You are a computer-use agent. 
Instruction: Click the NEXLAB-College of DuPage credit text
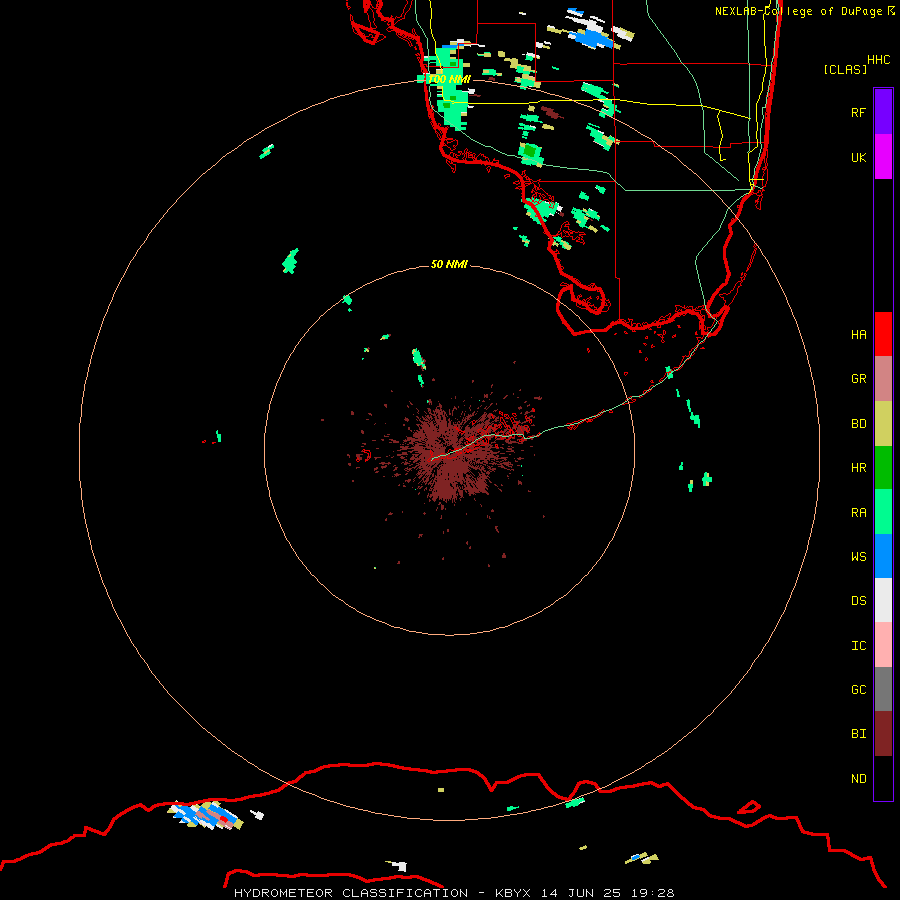[x=804, y=11]
